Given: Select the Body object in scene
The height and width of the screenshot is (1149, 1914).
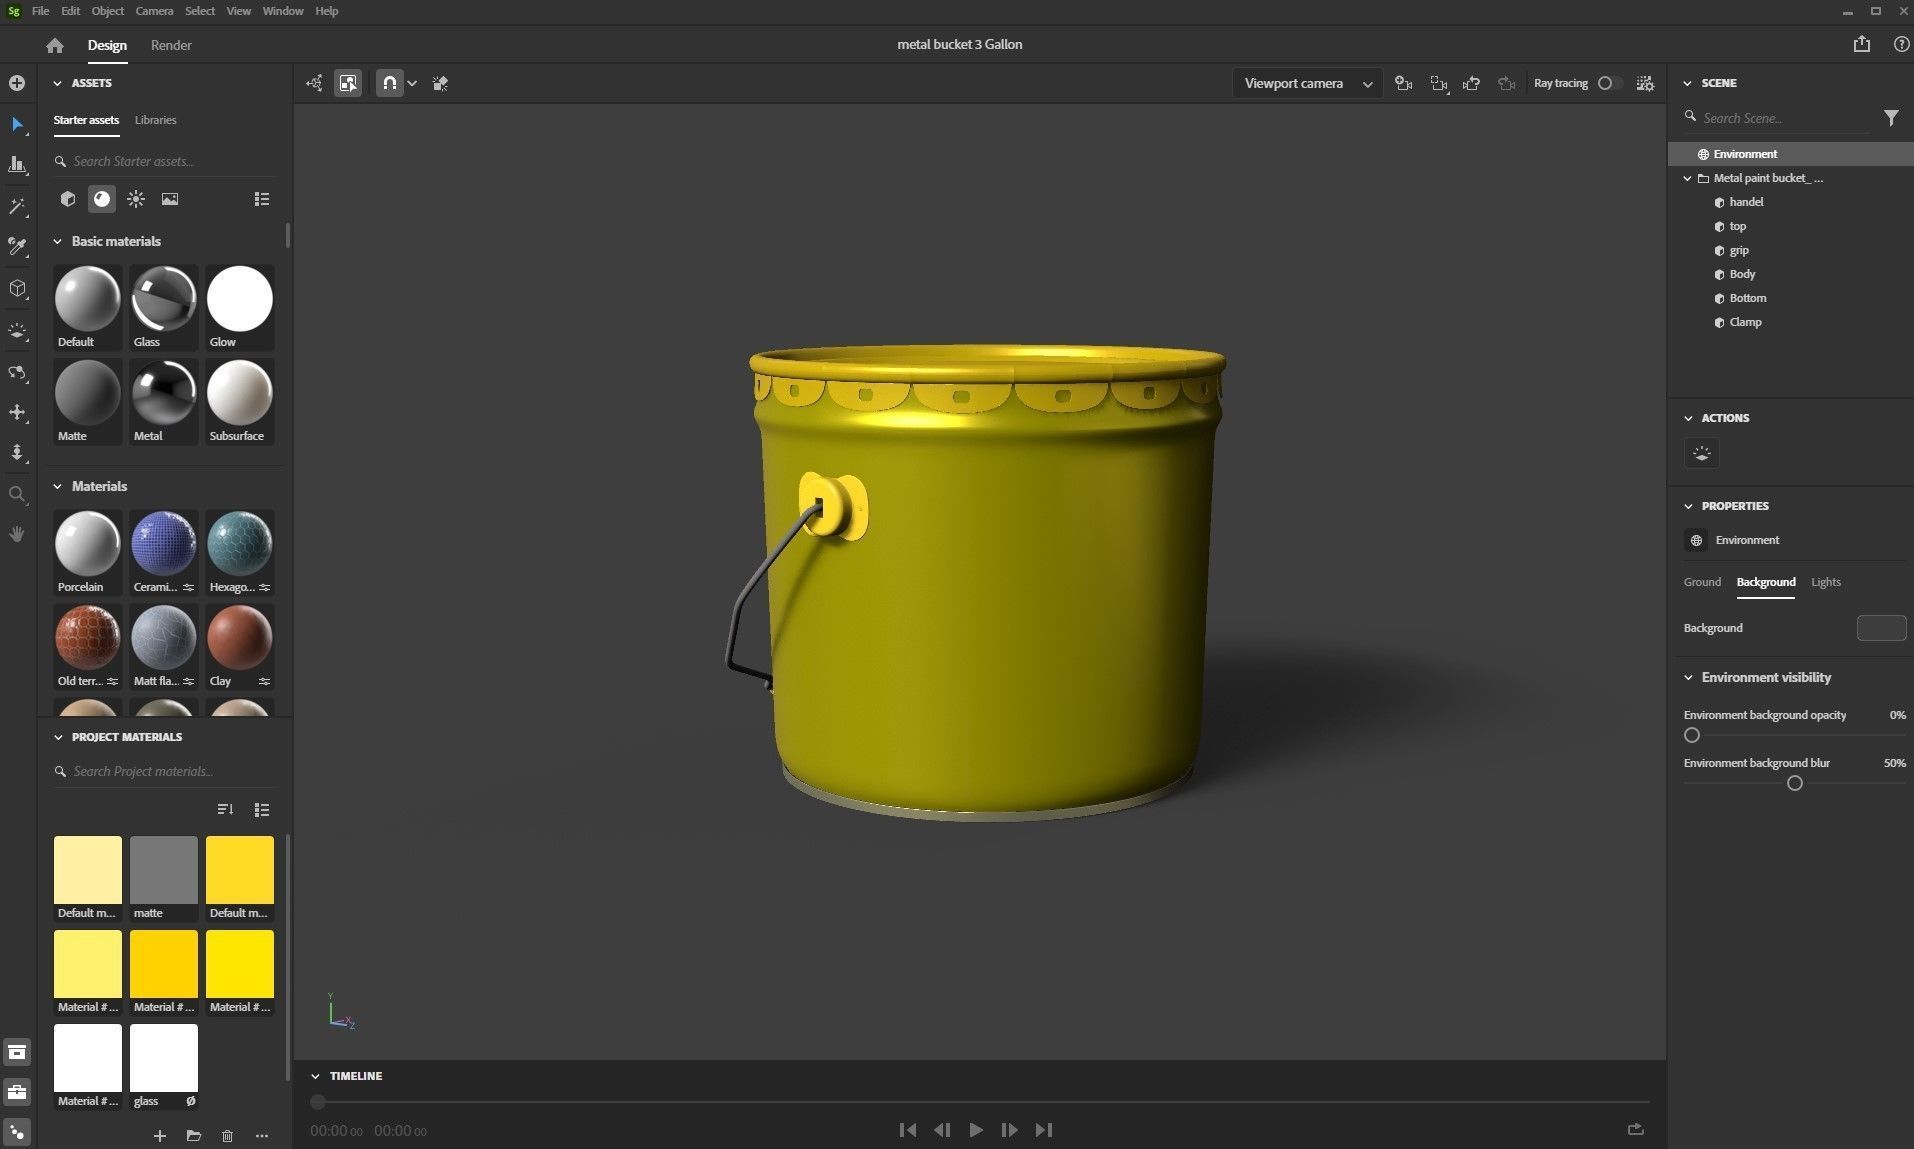Looking at the screenshot, I should pyautogui.click(x=1742, y=274).
